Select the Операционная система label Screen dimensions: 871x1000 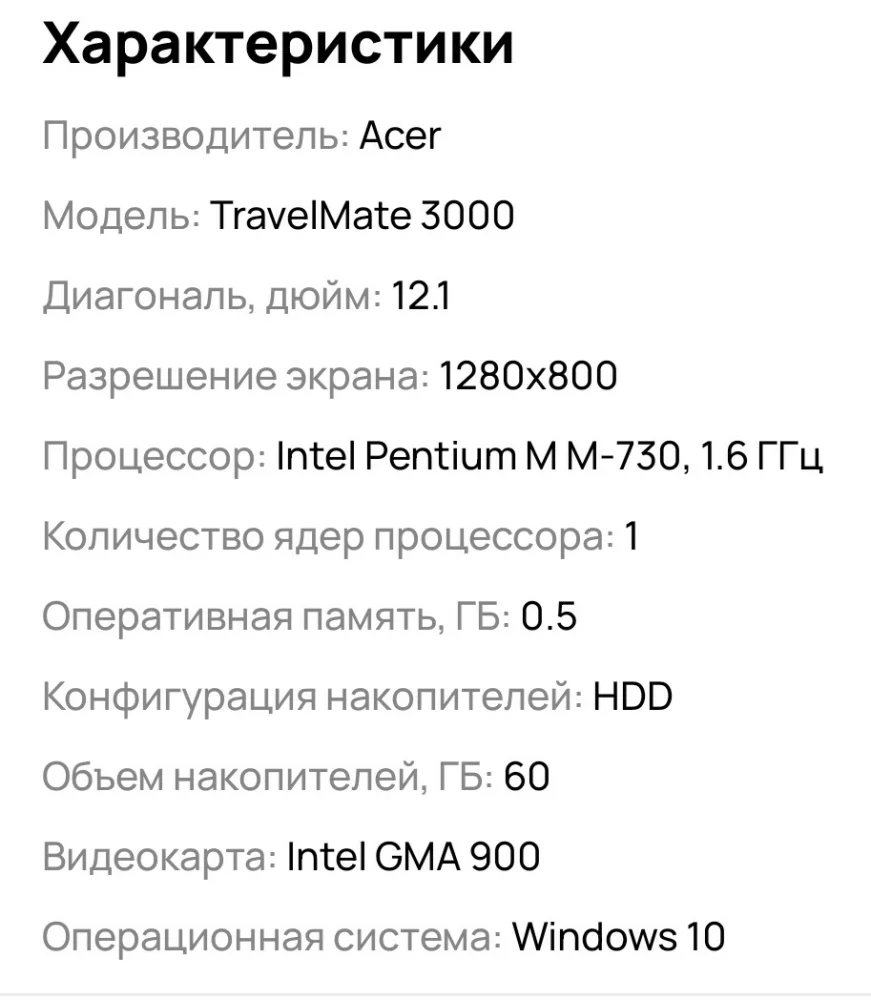271,937
